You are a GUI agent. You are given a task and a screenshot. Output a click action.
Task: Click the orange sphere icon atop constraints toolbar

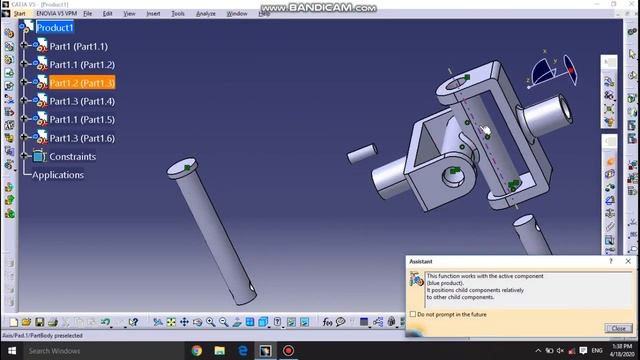610,161
